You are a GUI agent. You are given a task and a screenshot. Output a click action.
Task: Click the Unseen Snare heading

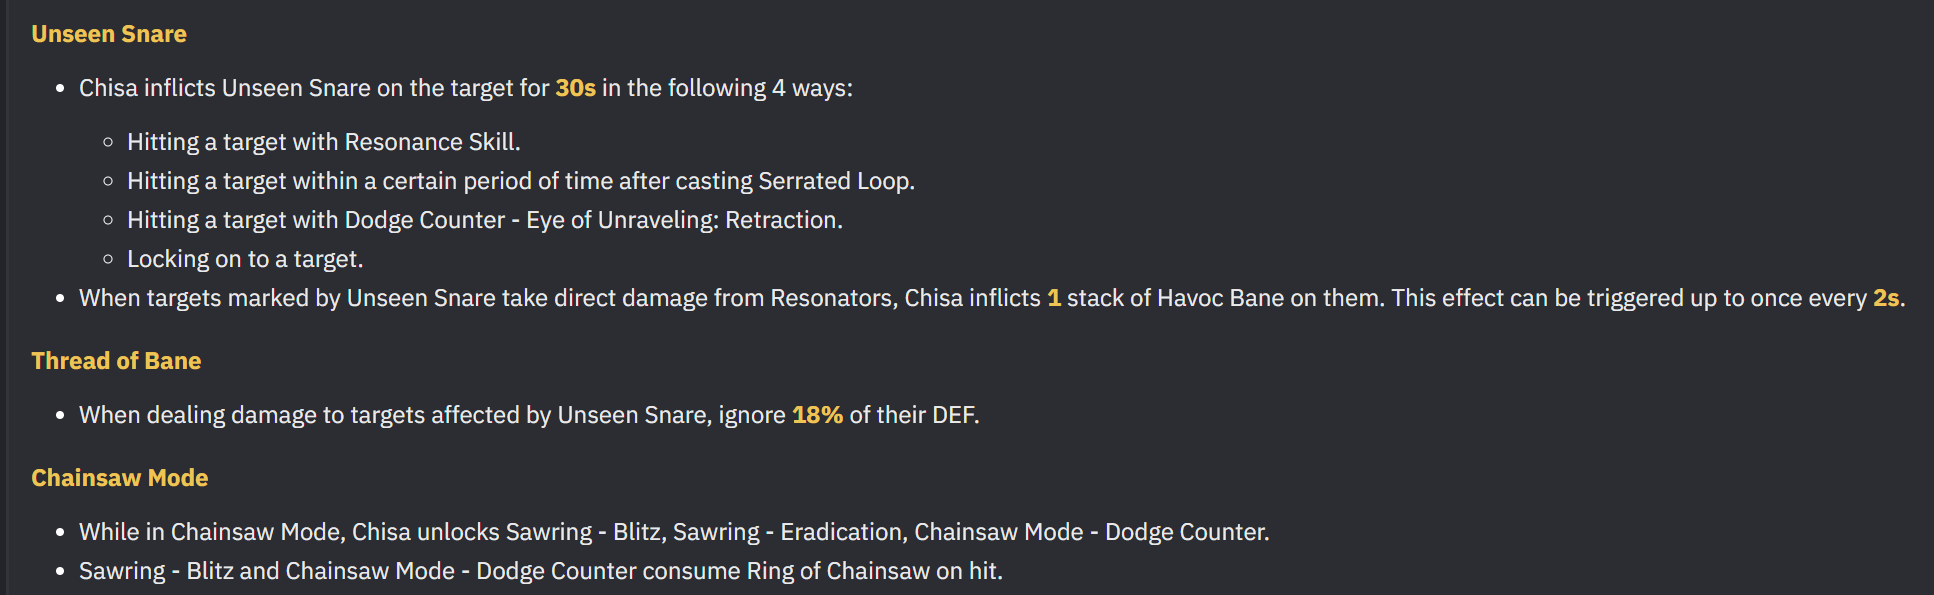(109, 34)
